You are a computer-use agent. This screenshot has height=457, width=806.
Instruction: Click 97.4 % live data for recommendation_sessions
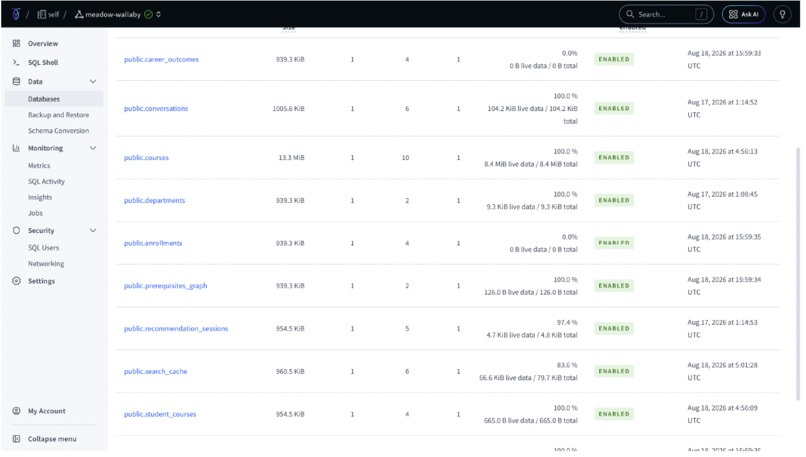tap(567, 322)
